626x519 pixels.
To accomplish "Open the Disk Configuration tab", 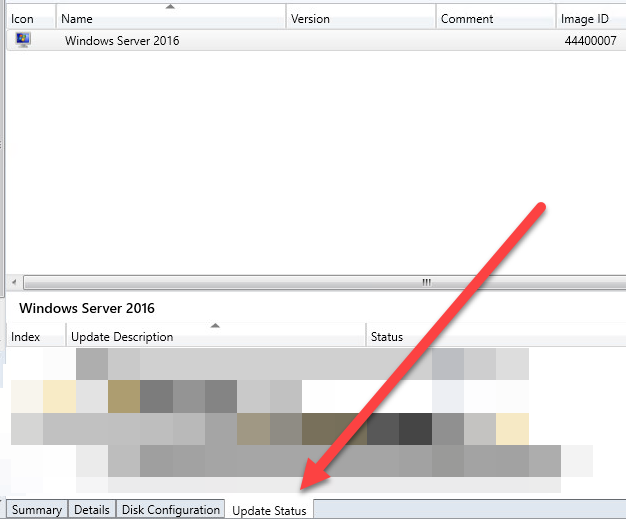I will (170, 510).
